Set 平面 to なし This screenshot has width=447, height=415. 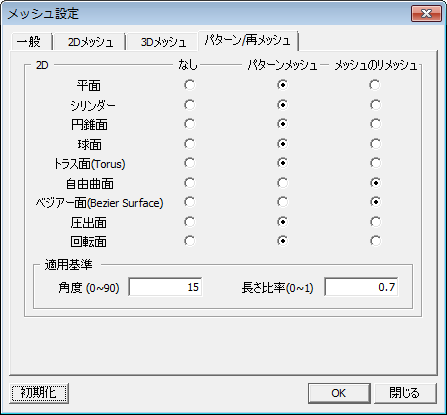pos(190,85)
